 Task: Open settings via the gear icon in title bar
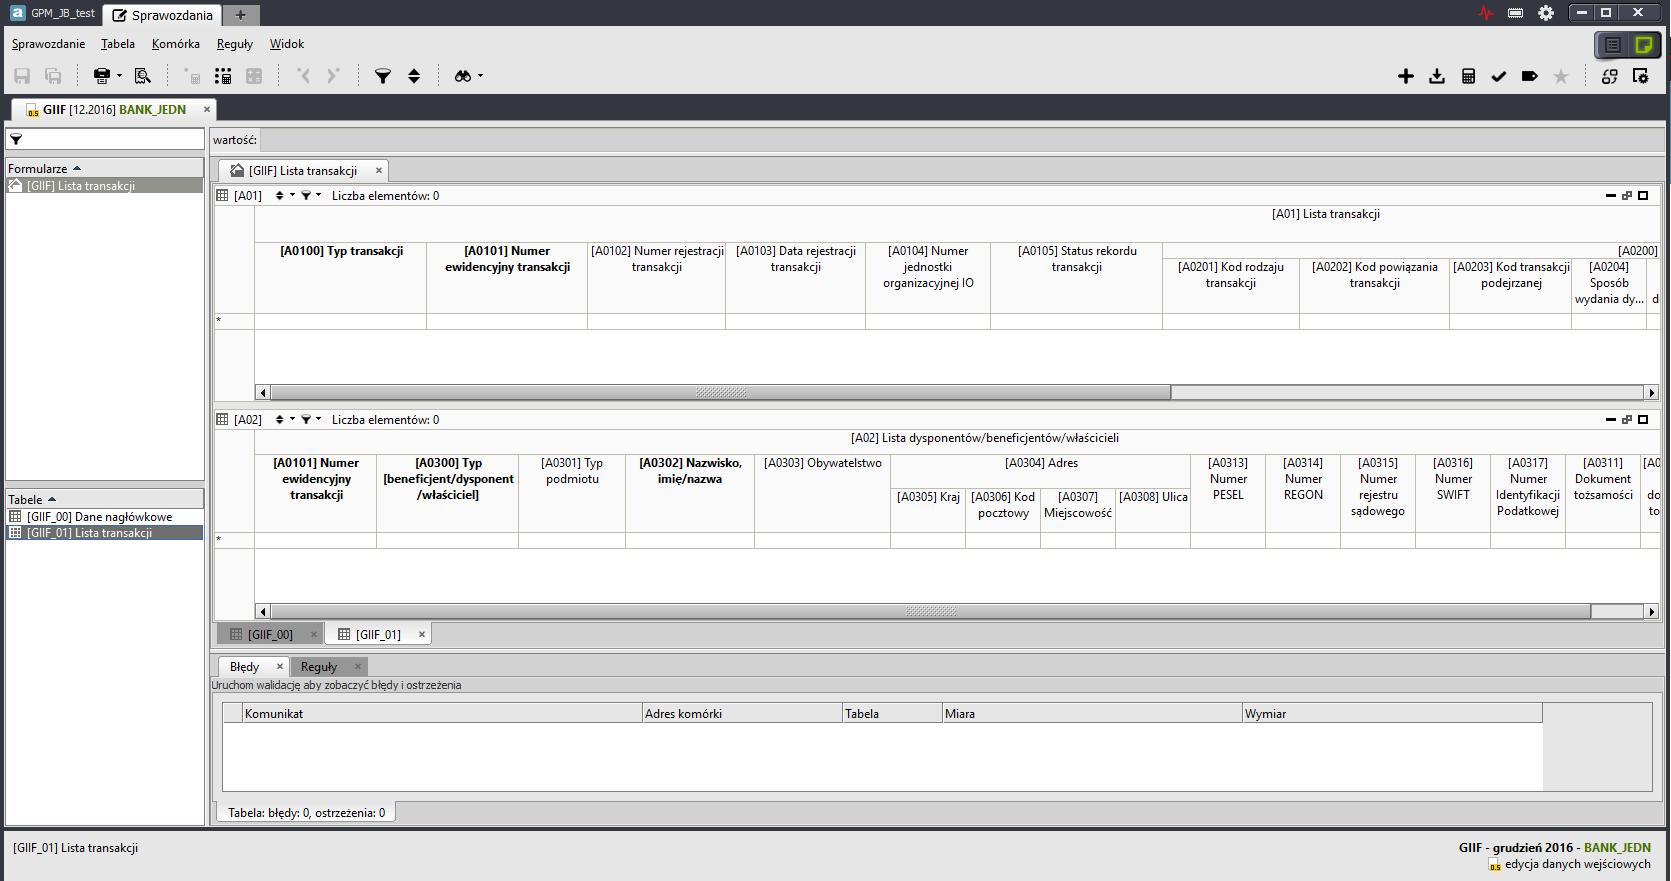[1546, 13]
